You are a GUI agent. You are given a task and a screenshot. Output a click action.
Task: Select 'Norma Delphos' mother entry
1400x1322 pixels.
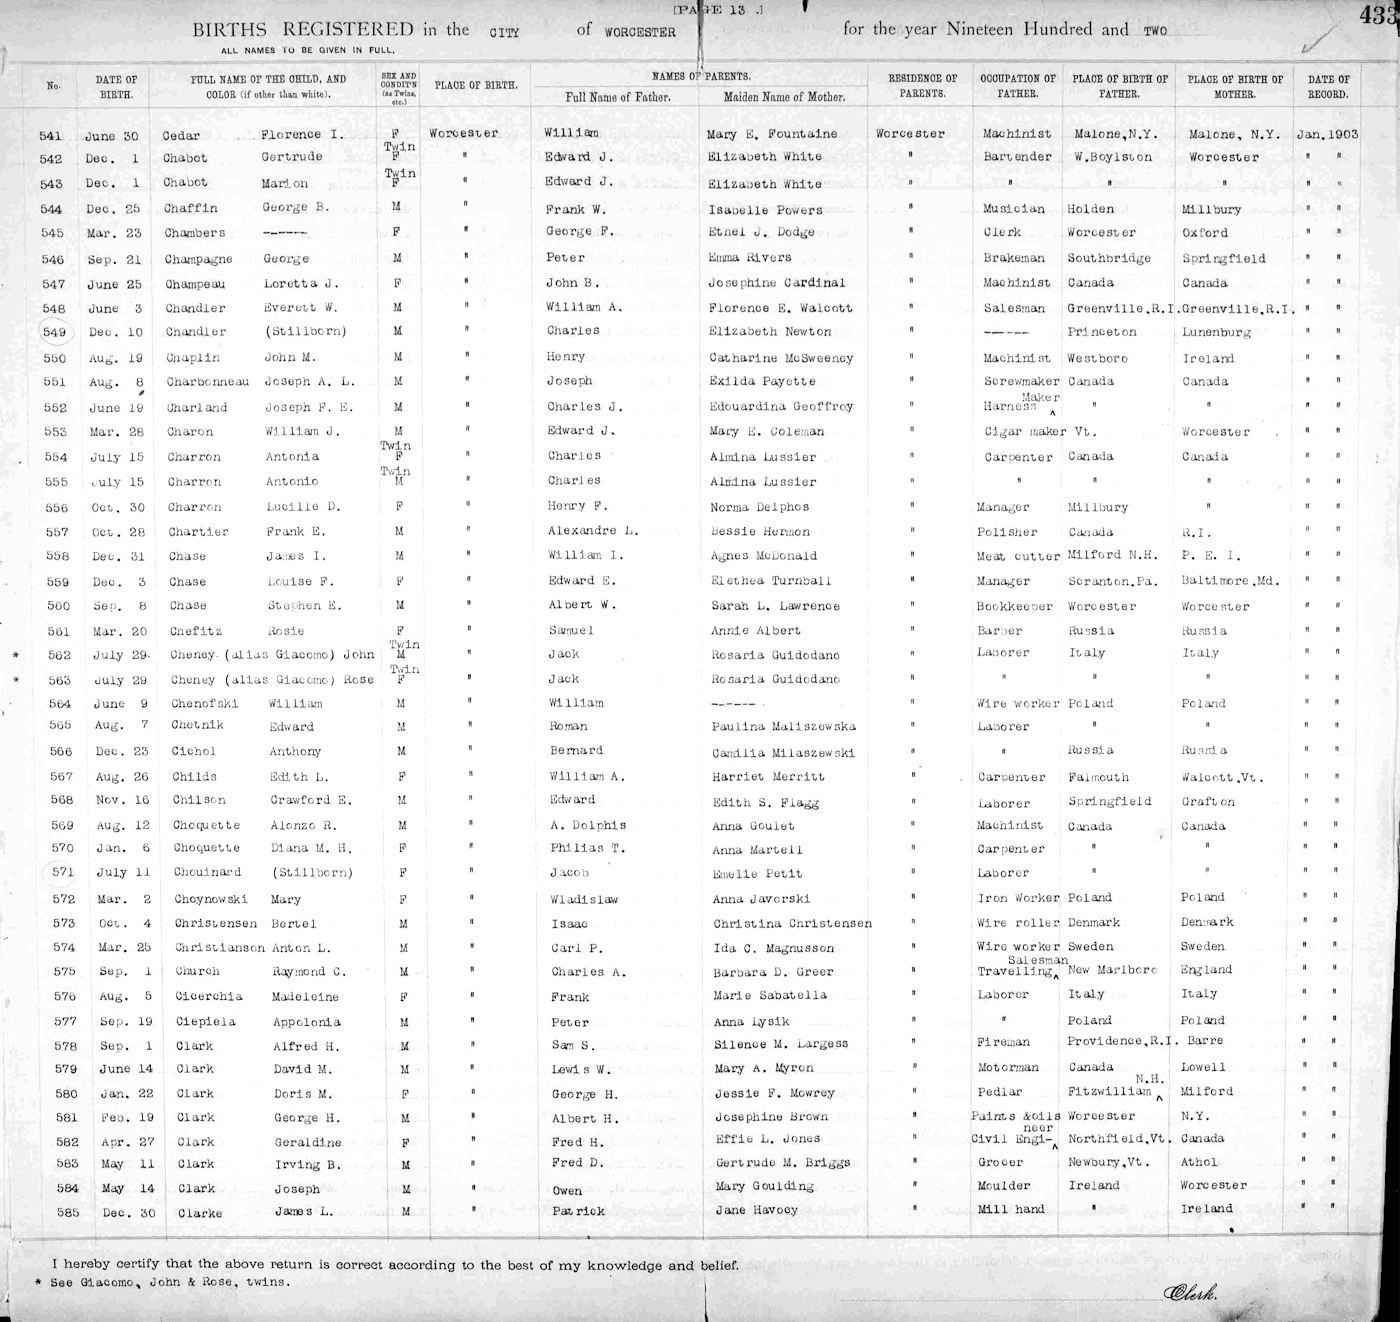pos(762,507)
